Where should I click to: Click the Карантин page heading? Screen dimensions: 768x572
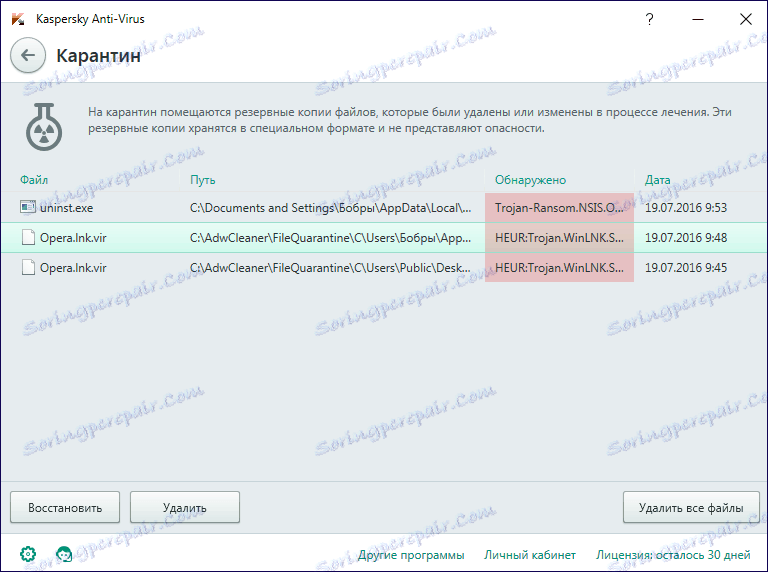pos(98,56)
